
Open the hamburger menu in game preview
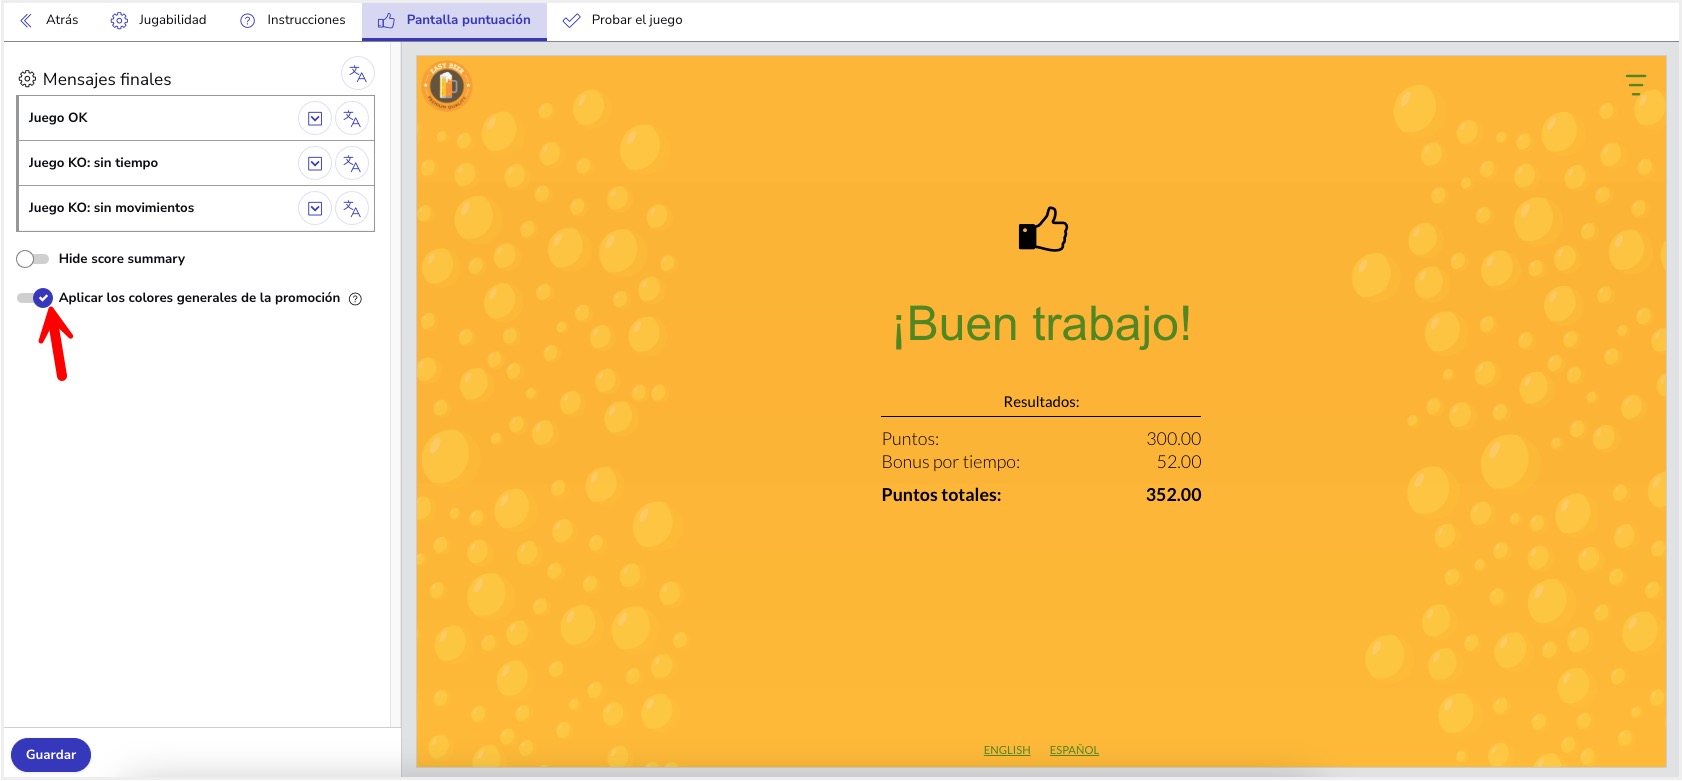point(1635,85)
